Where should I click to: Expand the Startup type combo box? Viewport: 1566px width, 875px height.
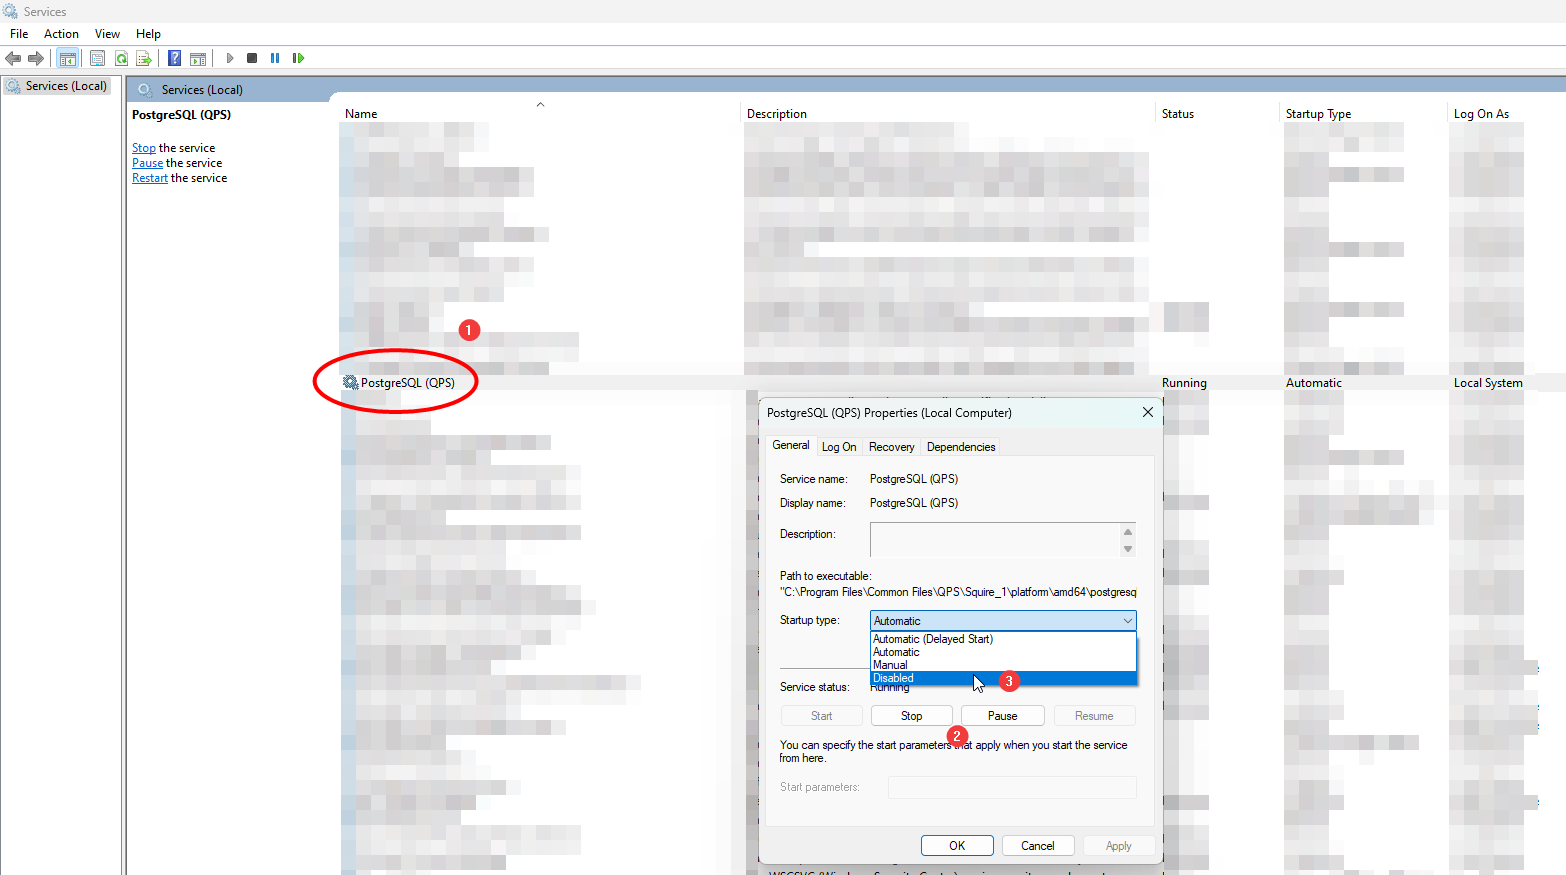click(x=1003, y=621)
